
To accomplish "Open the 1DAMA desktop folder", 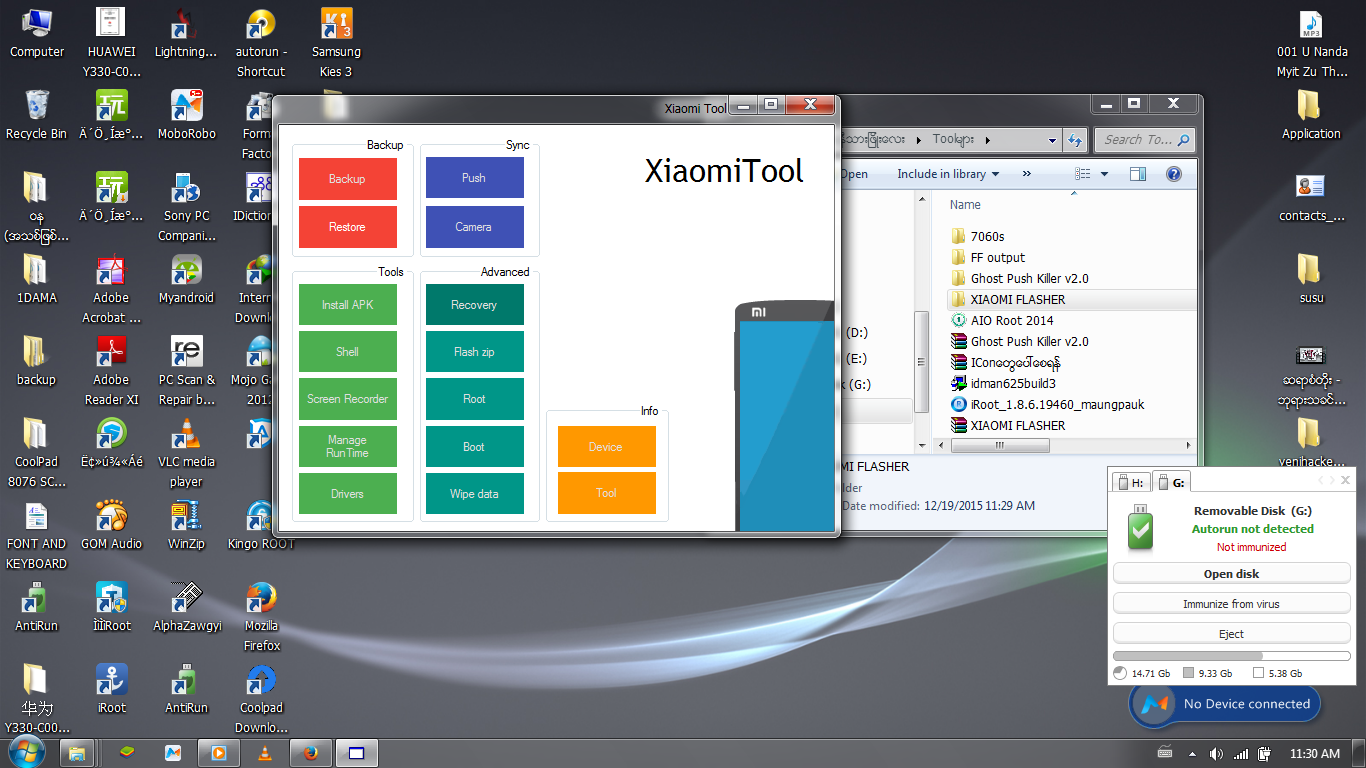I will 37,279.
